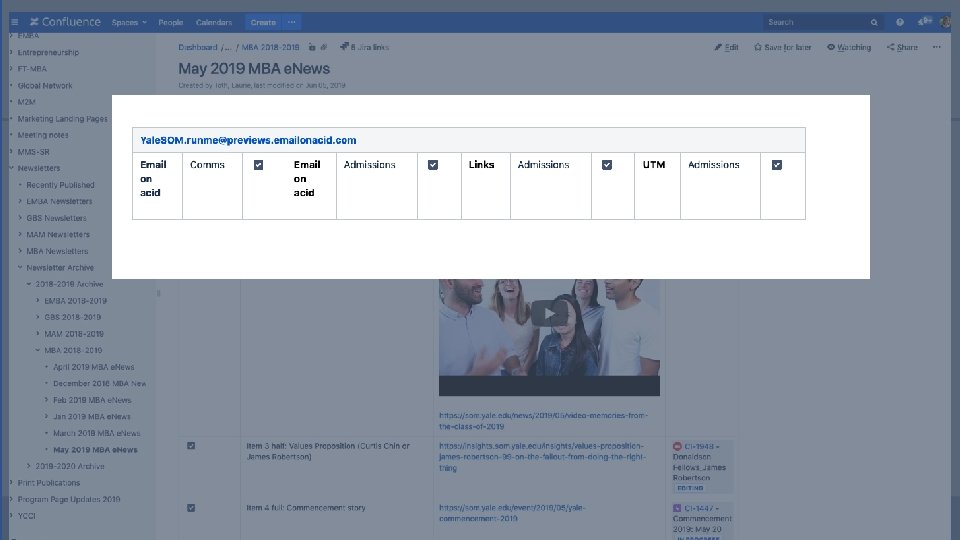This screenshot has height=540, width=960.
Task: Open Program Page Updates 2019
Action: (x=69, y=499)
